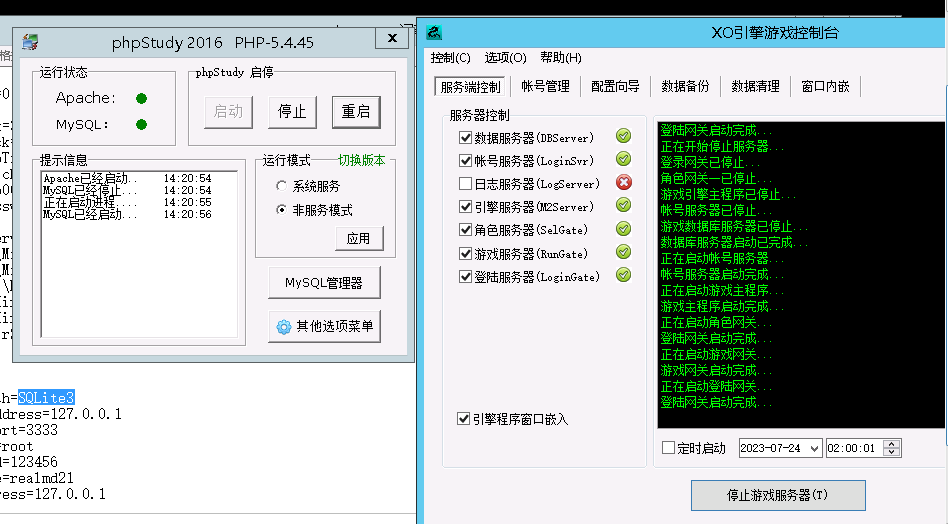
Task: Click the phpStudy 停止 button
Action: (x=292, y=112)
